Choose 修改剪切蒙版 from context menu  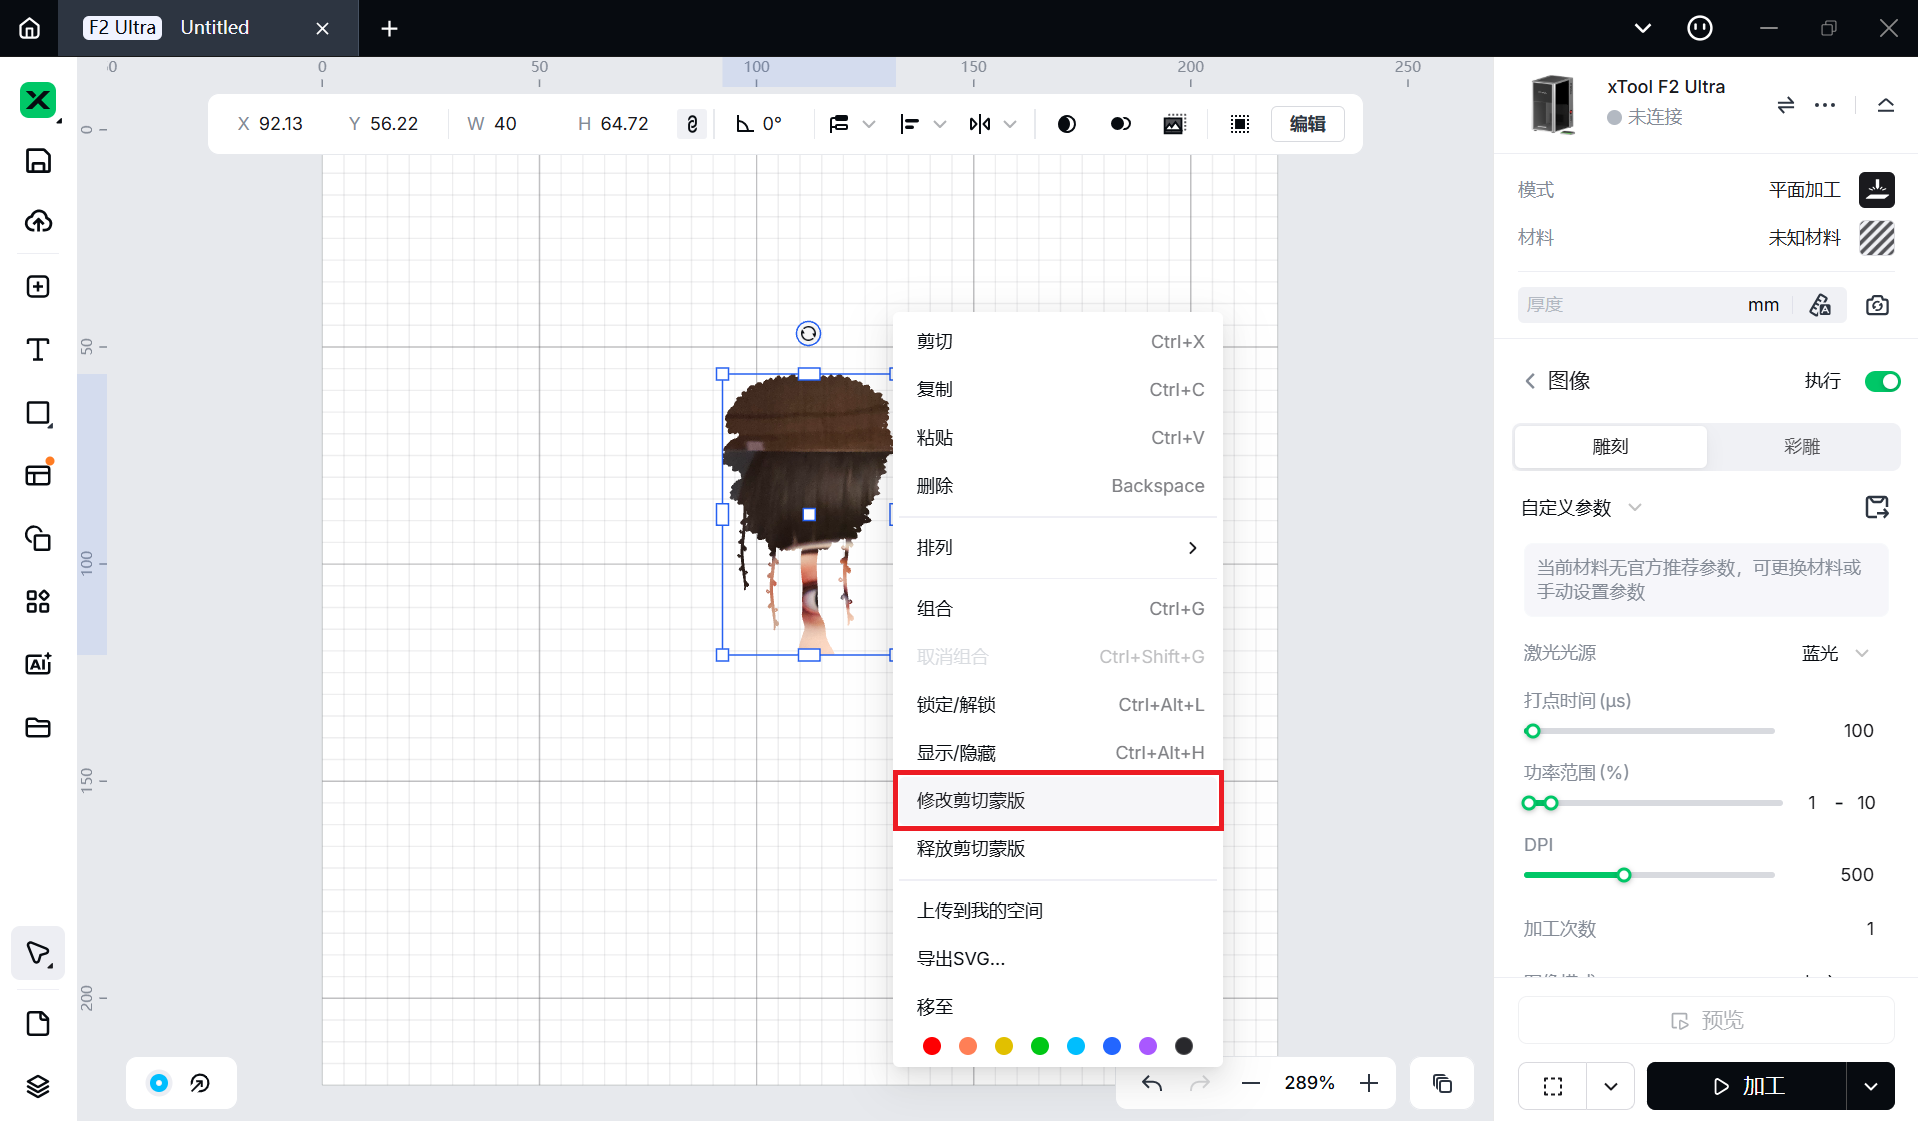[1057, 801]
